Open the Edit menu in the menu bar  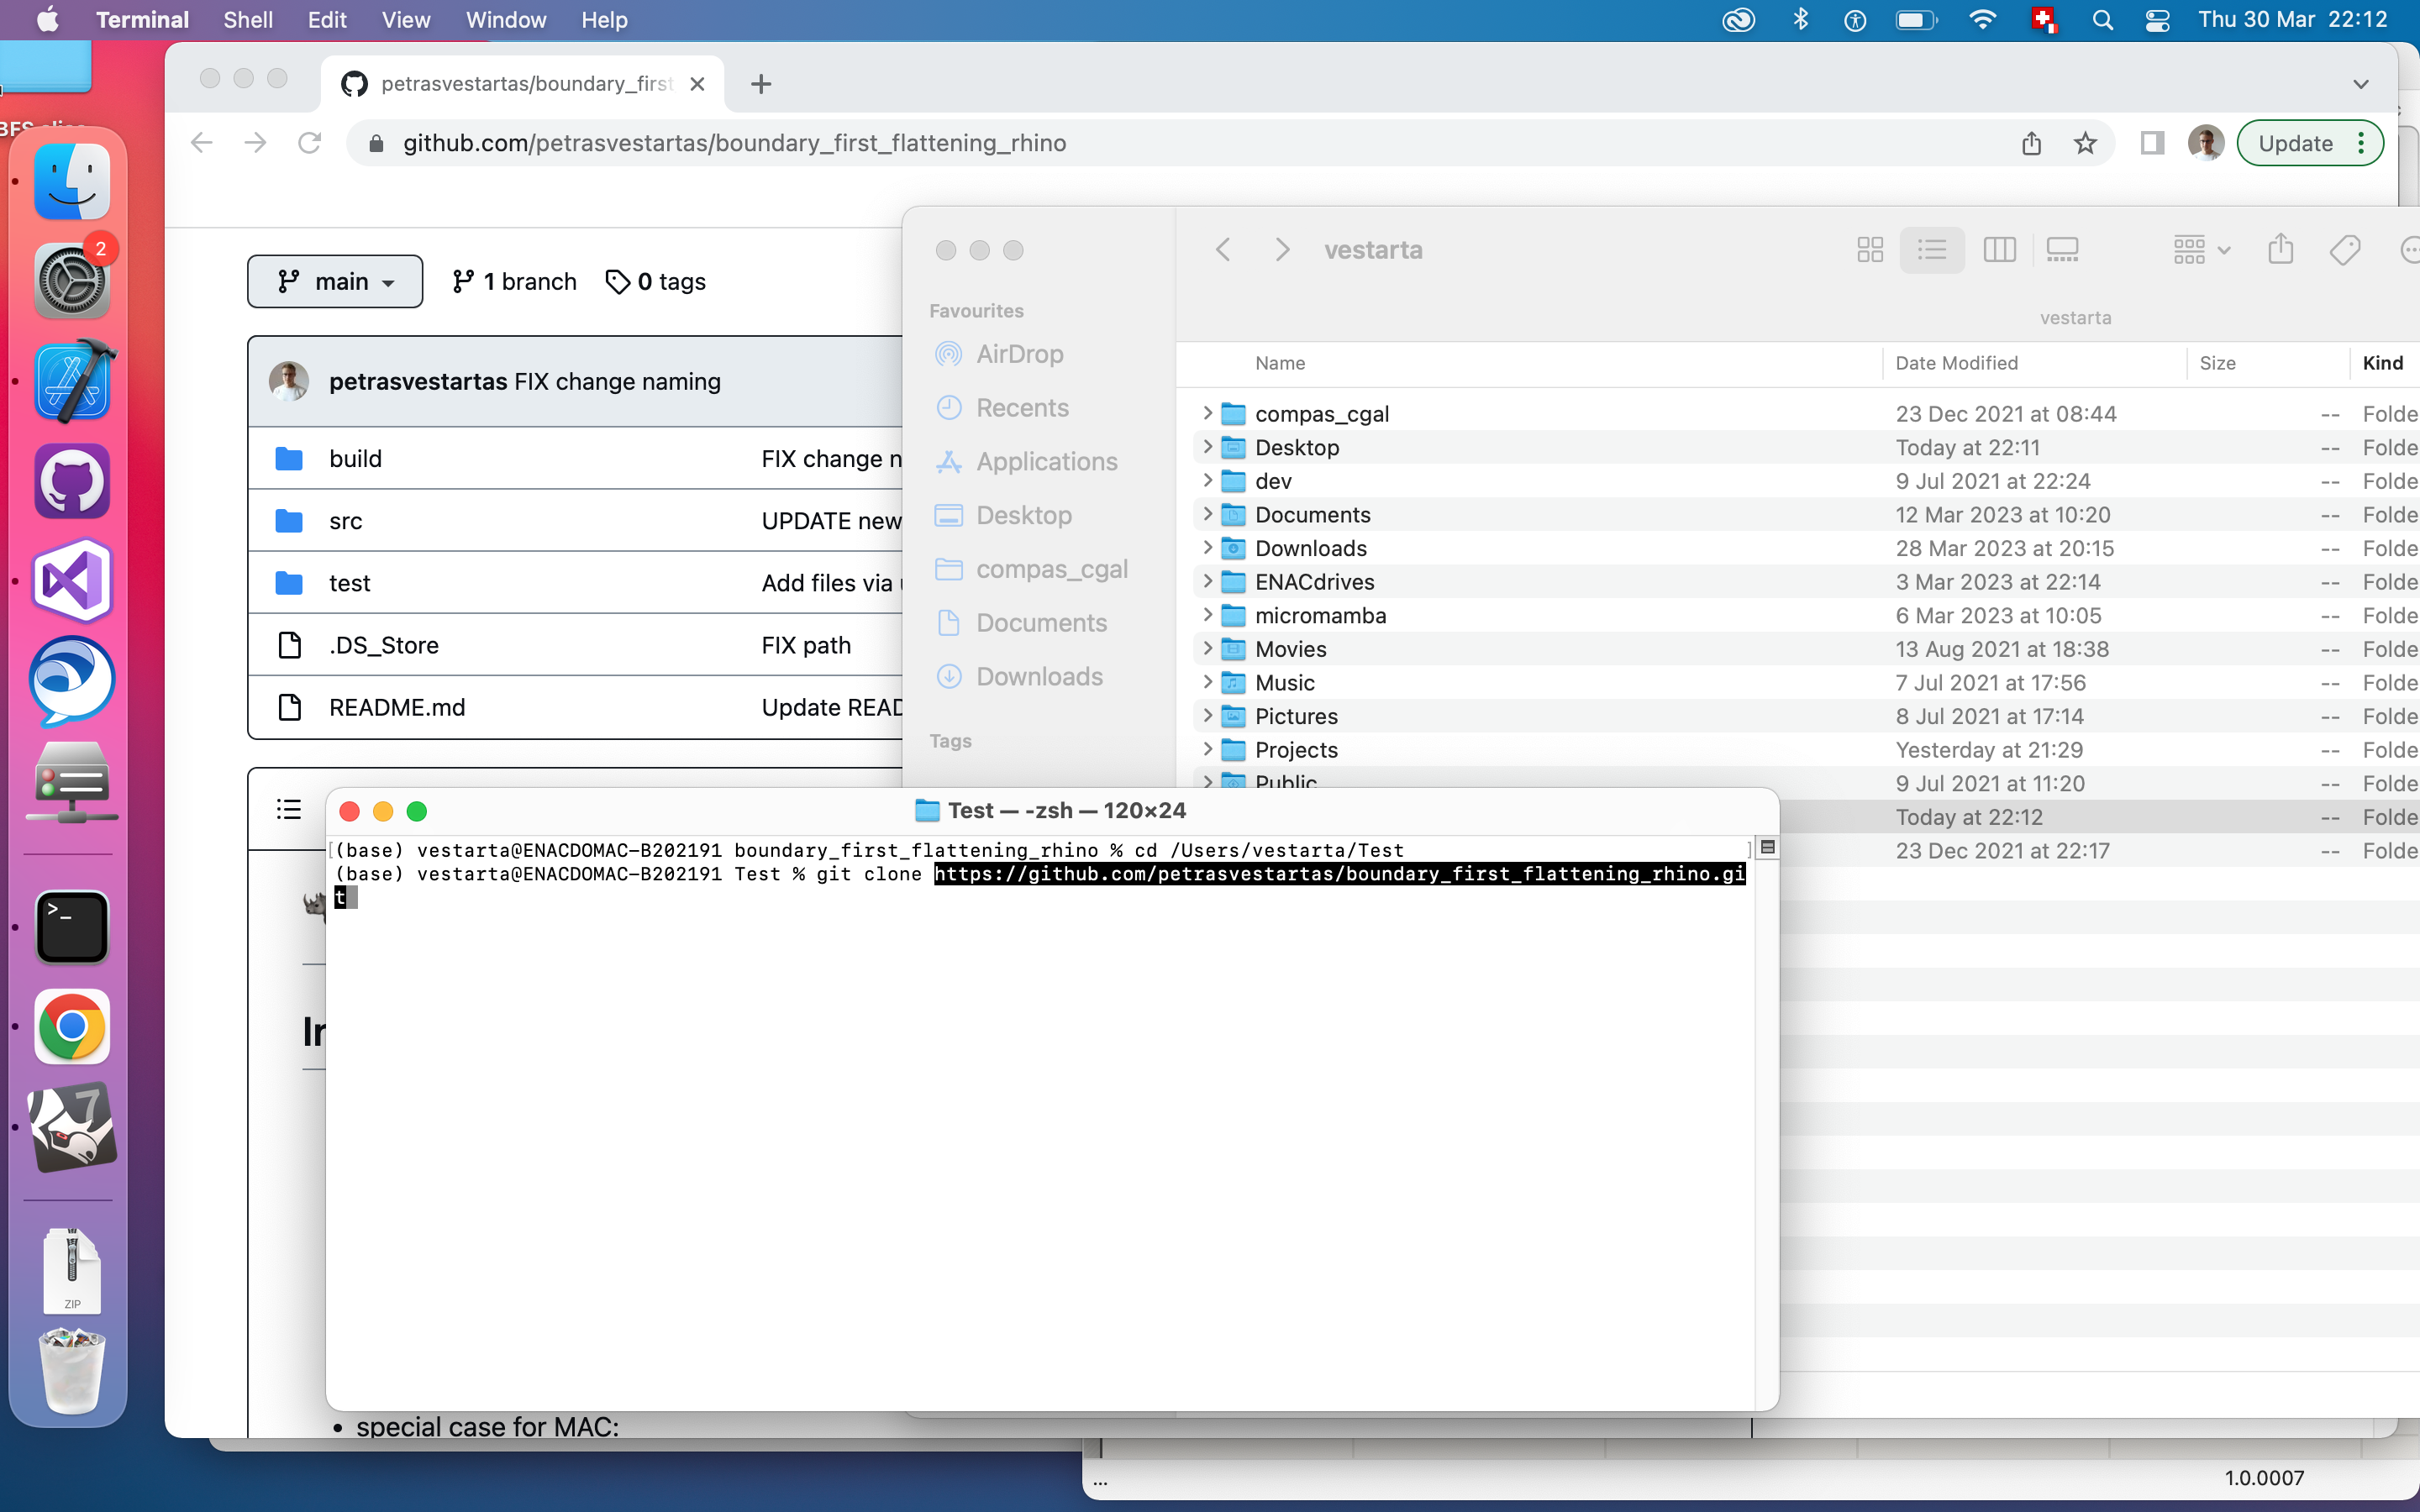pyautogui.click(x=326, y=20)
